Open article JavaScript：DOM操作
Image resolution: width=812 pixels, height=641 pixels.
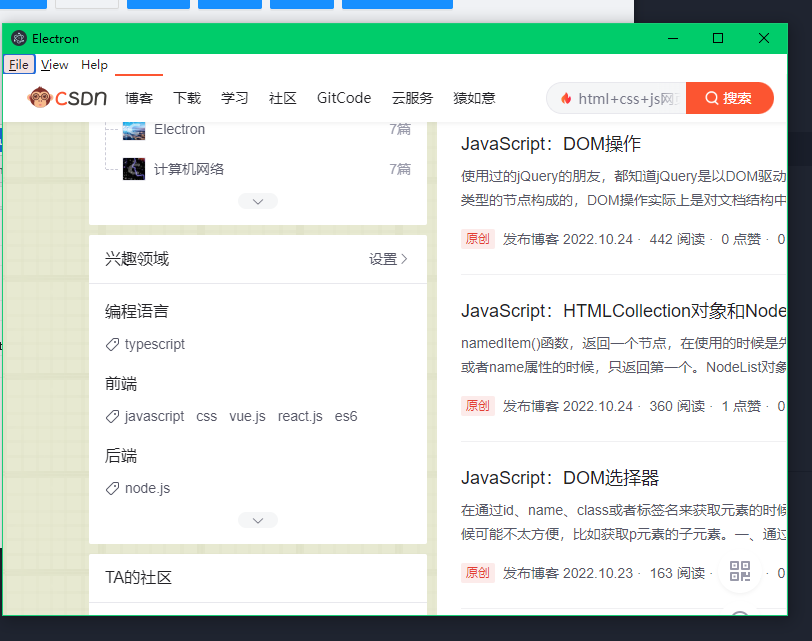[x=551, y=144]
